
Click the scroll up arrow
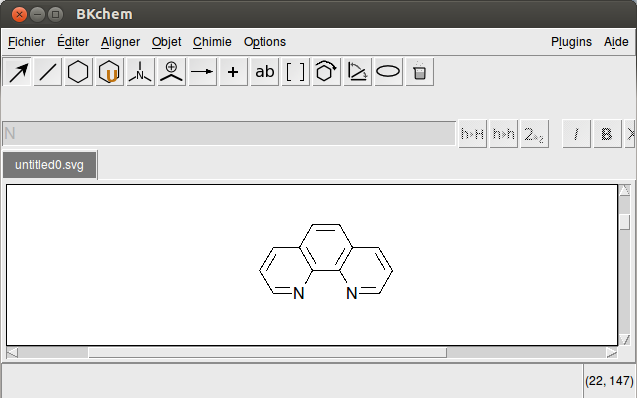pos(625,190)
